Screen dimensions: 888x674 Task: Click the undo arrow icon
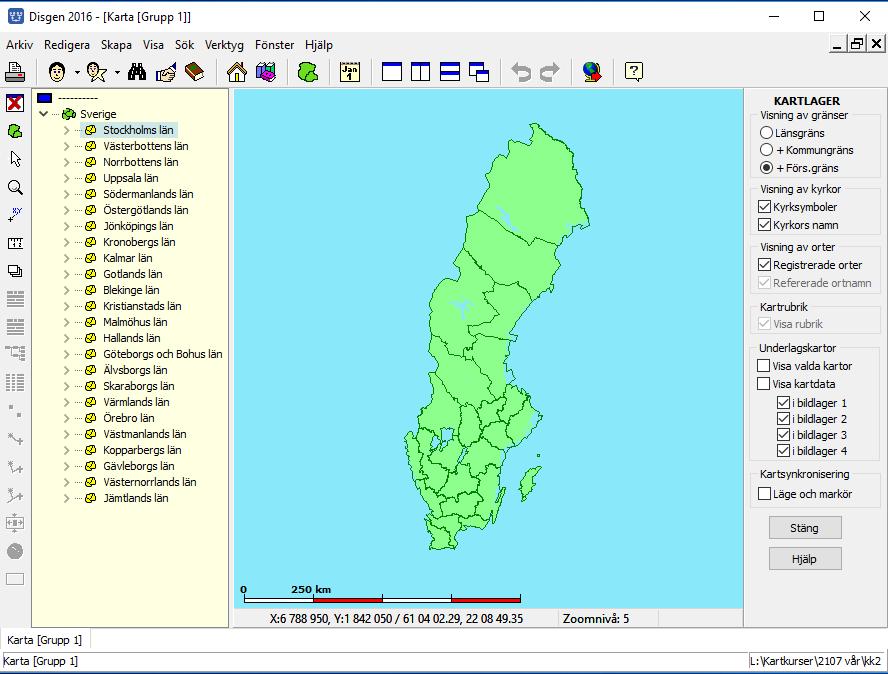point(521,72)
